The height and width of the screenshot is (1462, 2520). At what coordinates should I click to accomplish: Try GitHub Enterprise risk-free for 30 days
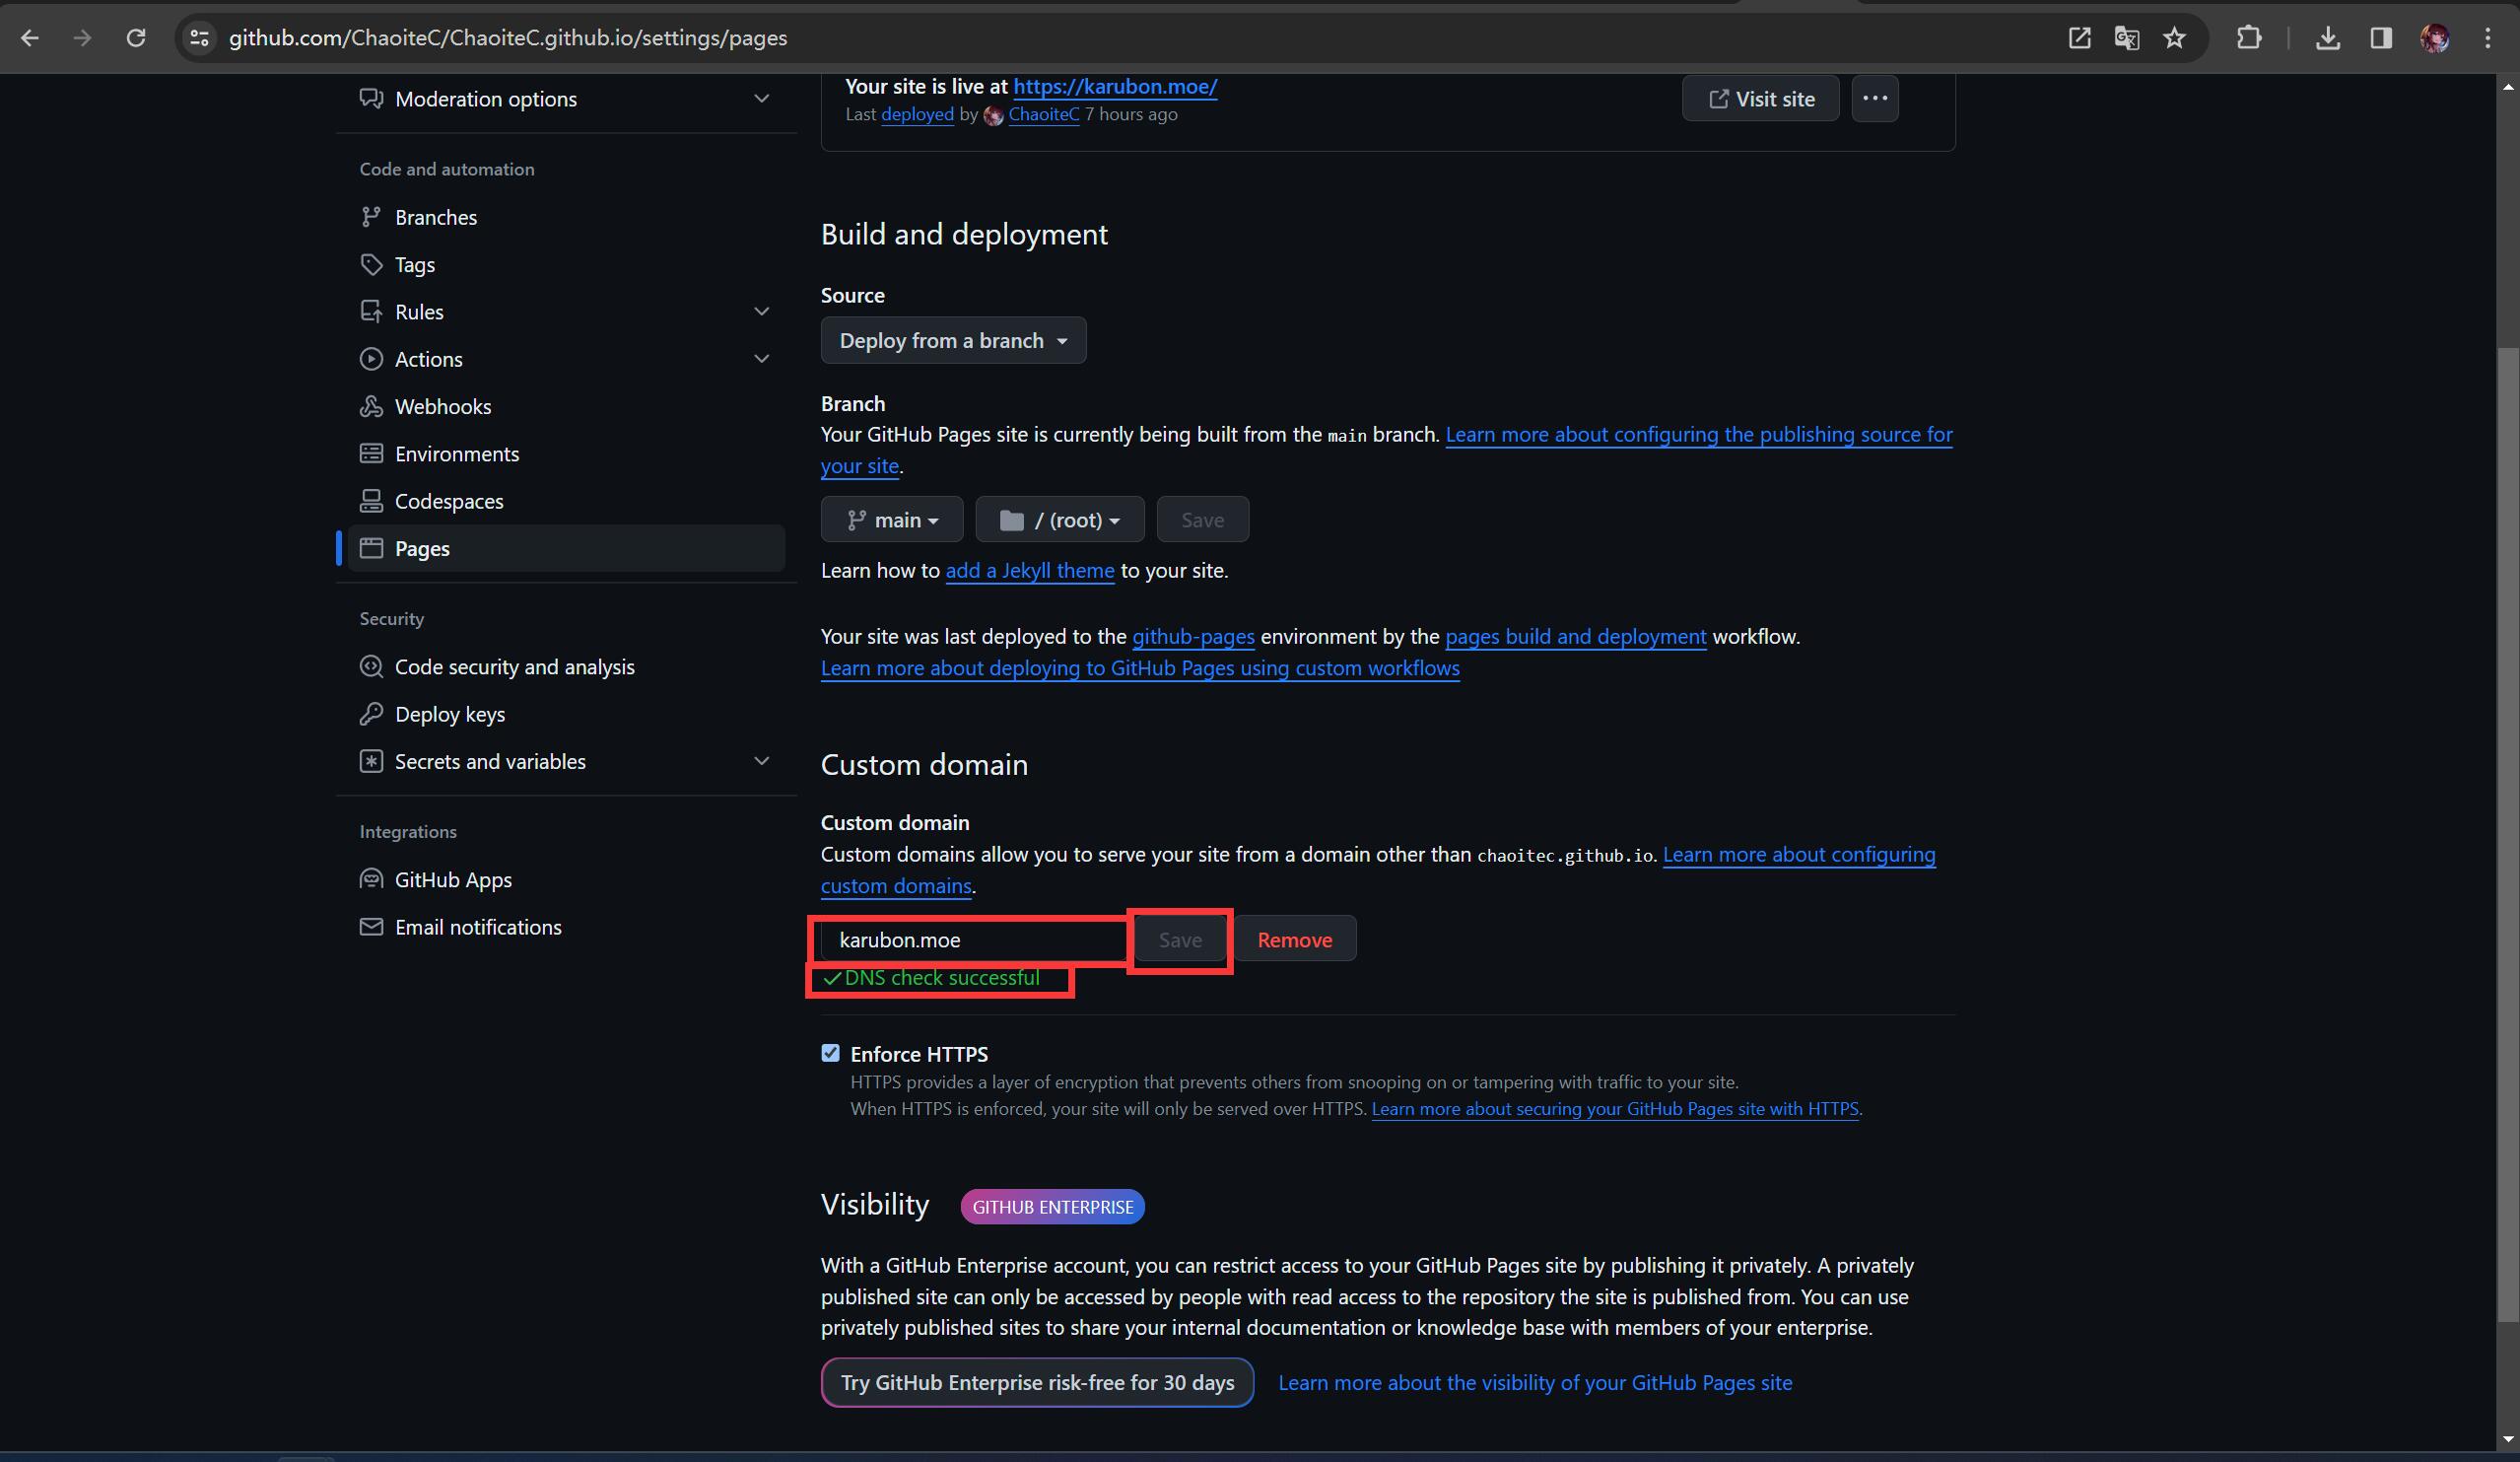1037,1382
